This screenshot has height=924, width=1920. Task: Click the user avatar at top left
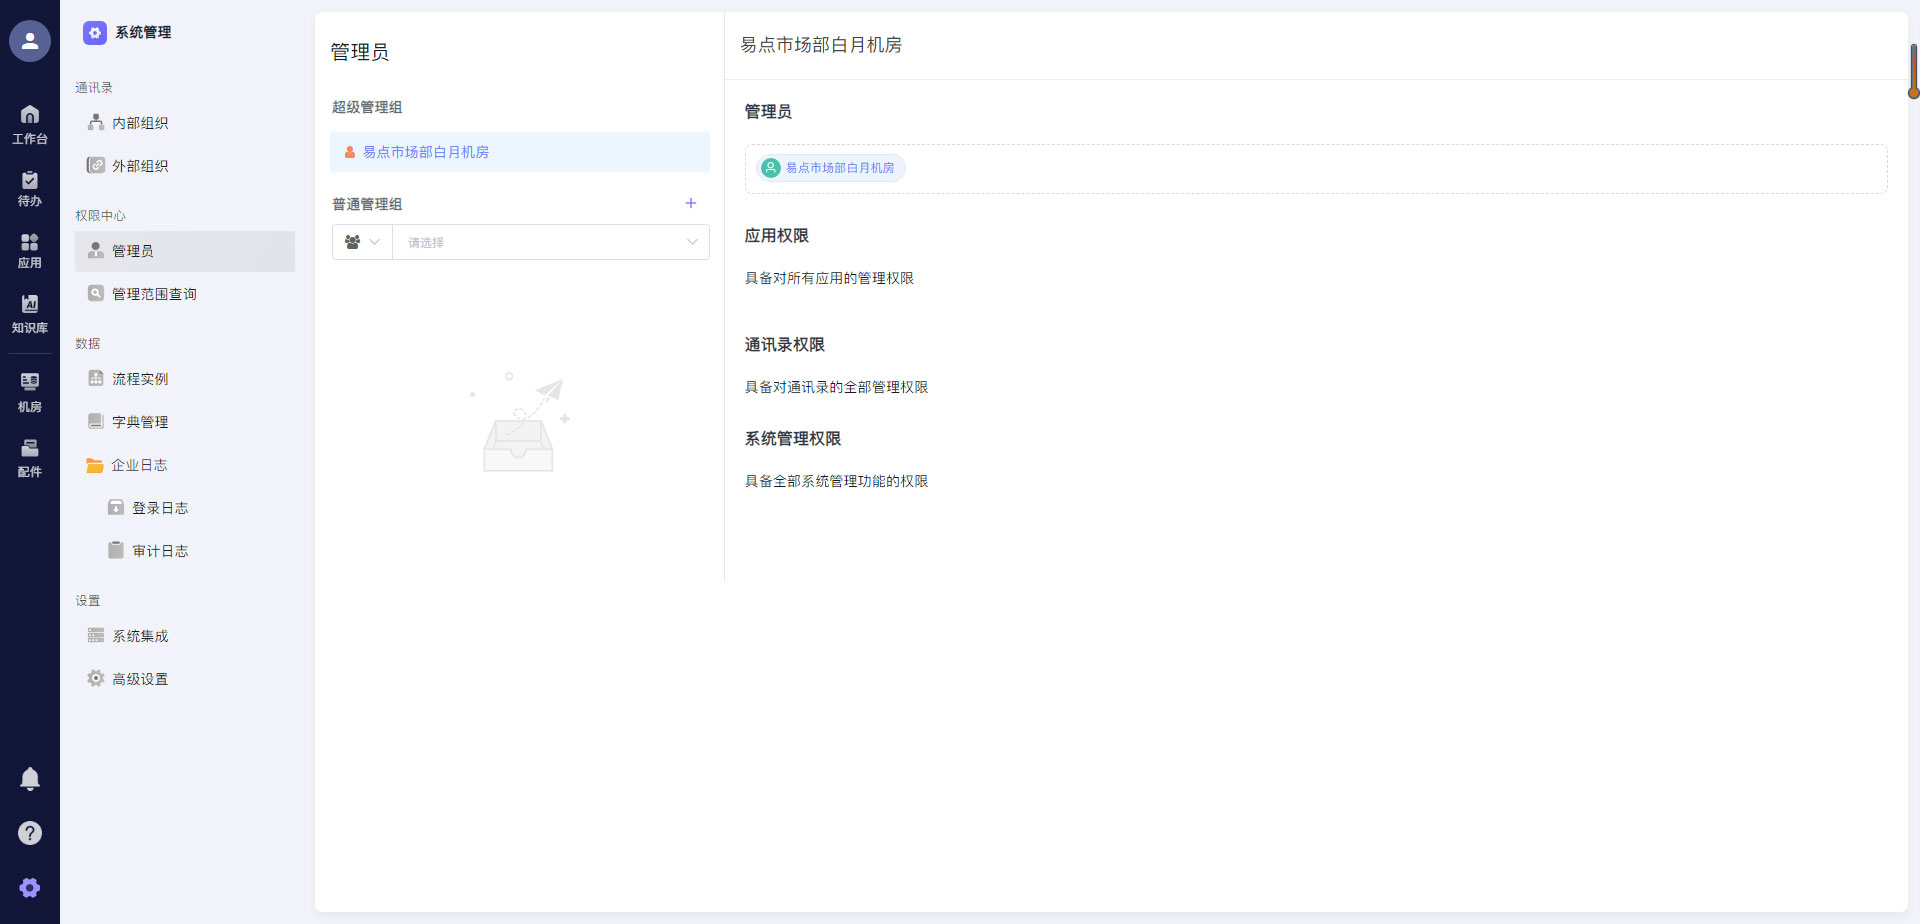pyautogui.click(x=29, y=41)
